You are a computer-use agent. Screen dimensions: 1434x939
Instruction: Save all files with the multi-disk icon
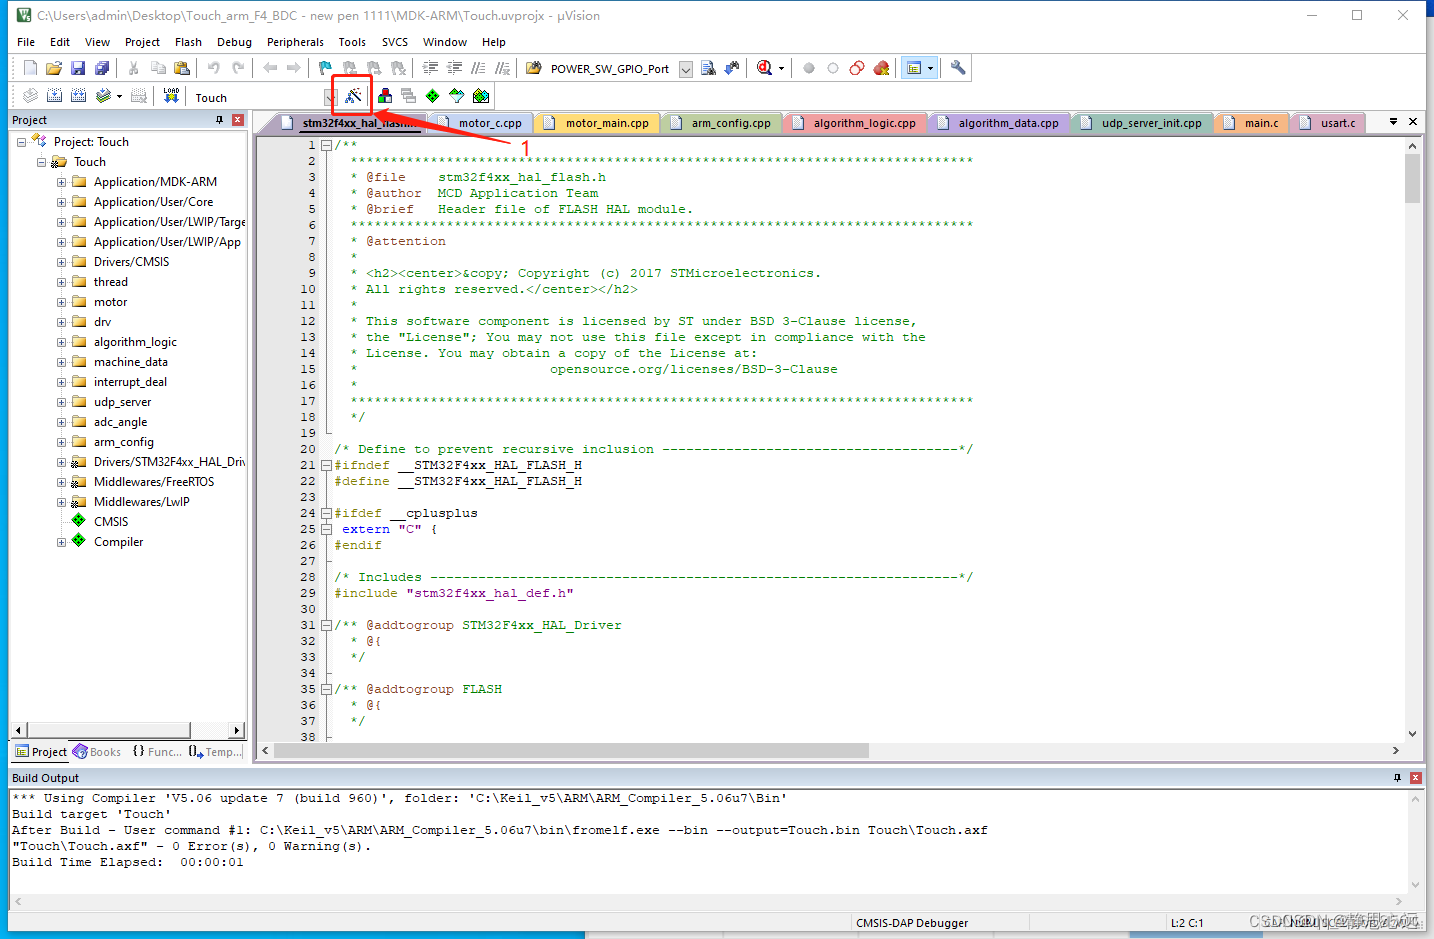pos(102,68)
